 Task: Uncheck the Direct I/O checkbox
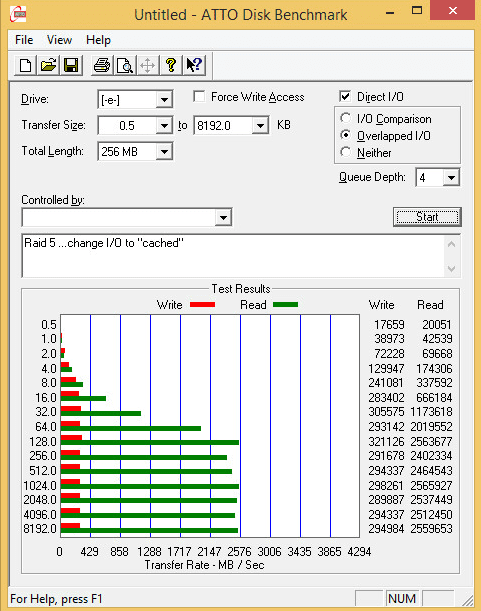pos(345,96)
